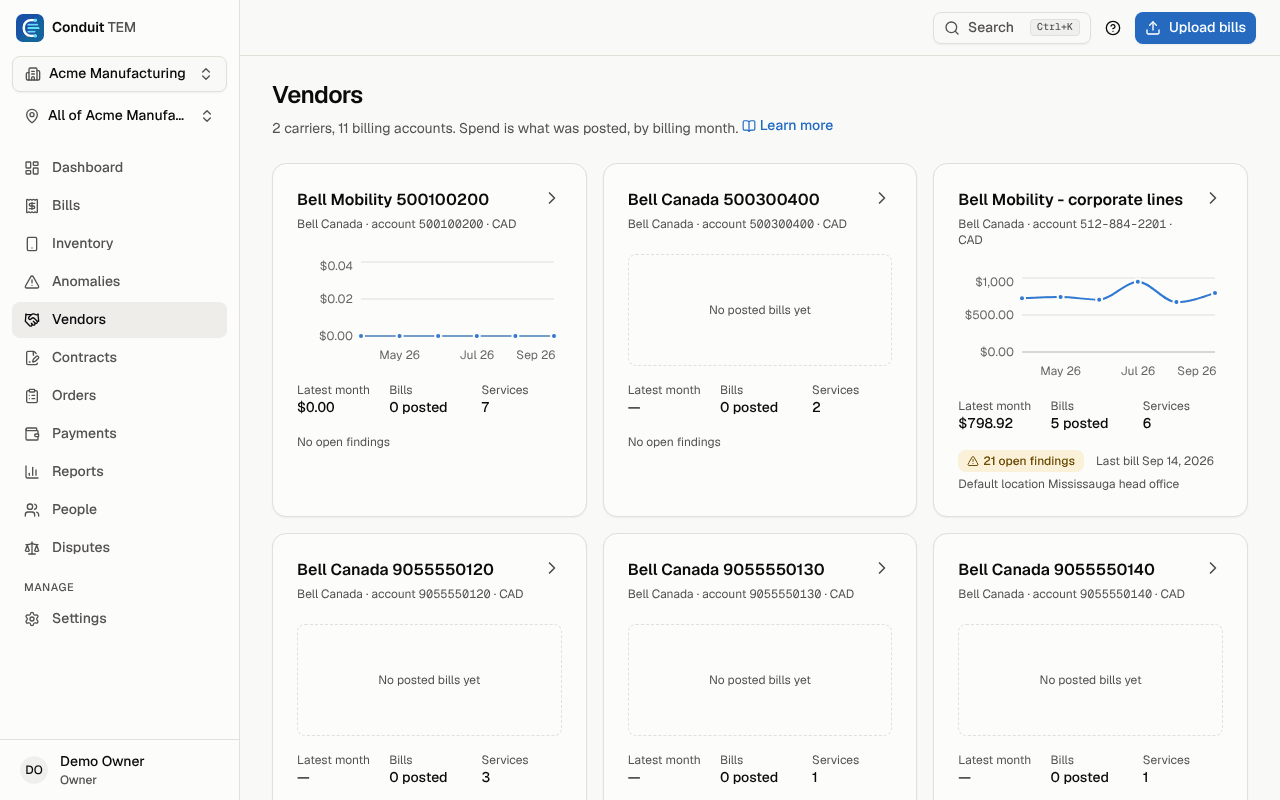This screenshot has height=800, width=1280.
Task: Click 'account 500100200' text
Action: click(x=427, y=224)
